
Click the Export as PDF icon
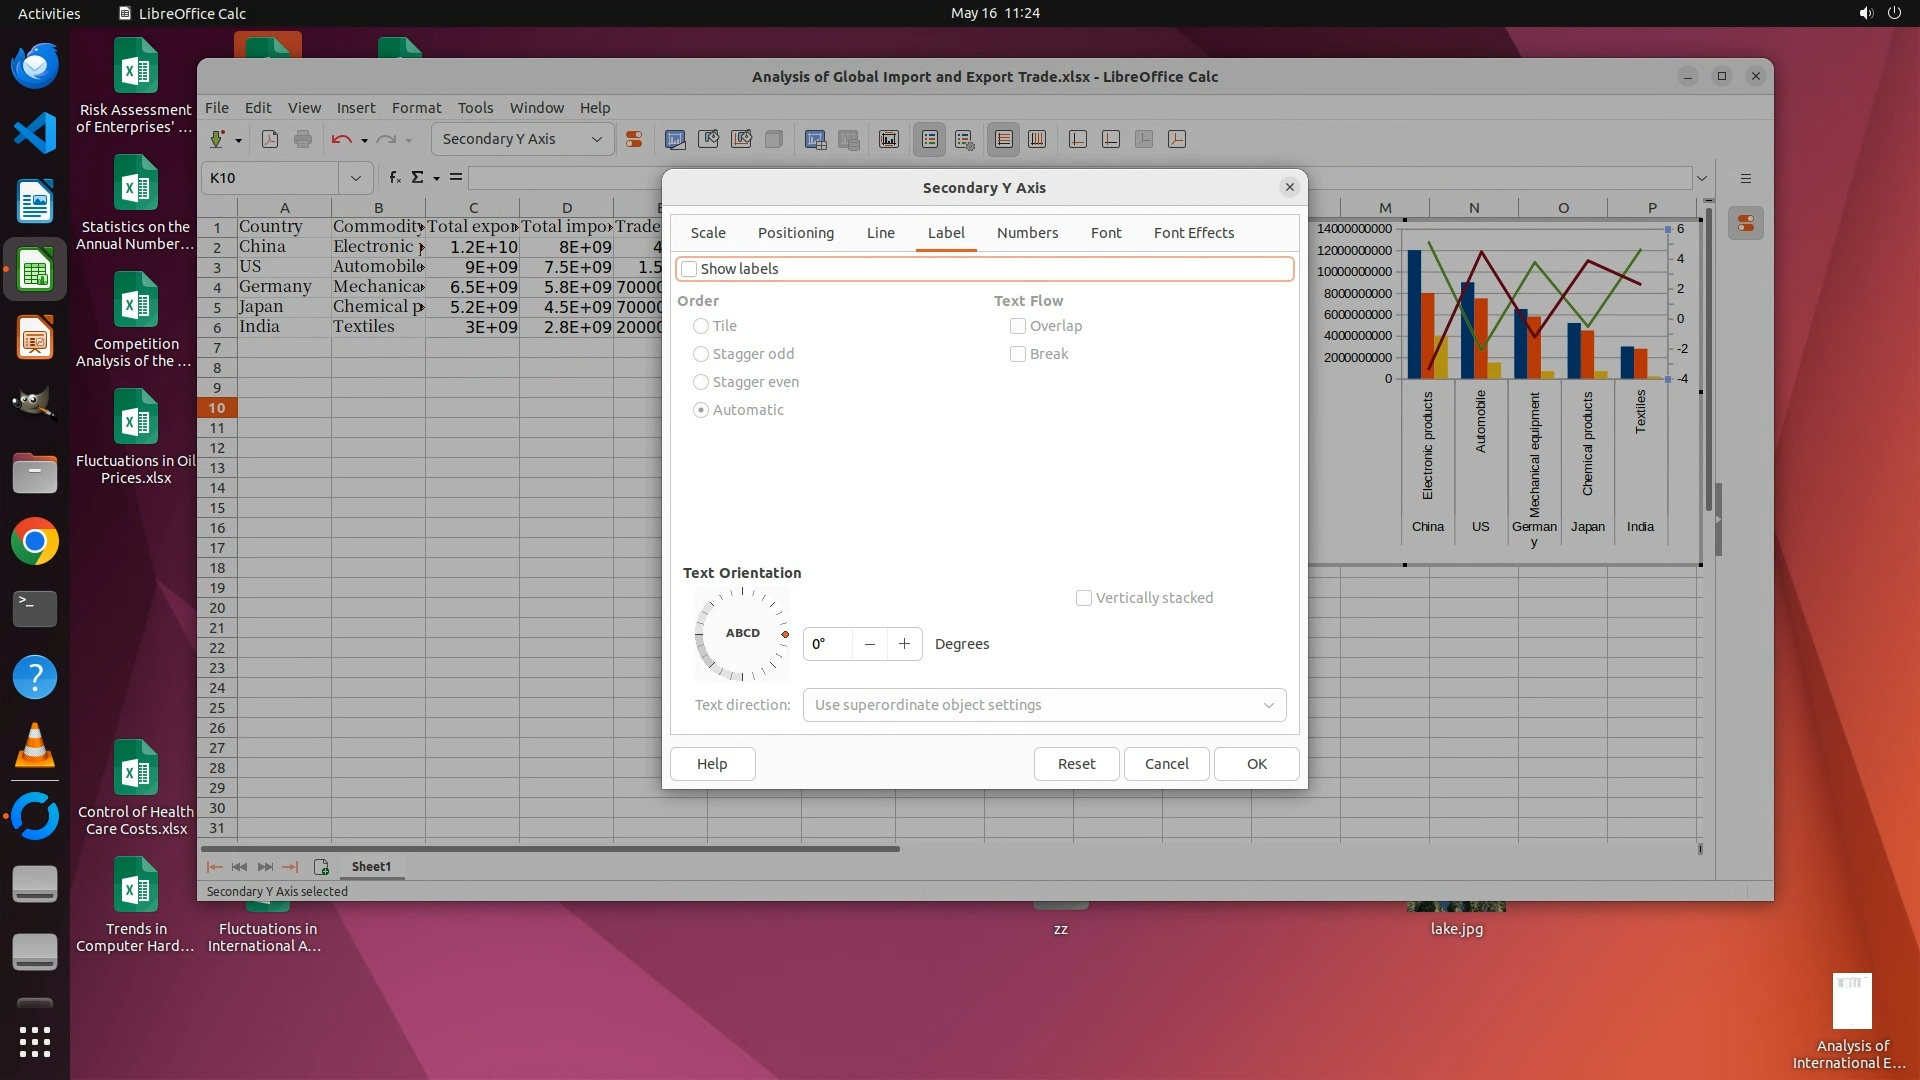270,140
